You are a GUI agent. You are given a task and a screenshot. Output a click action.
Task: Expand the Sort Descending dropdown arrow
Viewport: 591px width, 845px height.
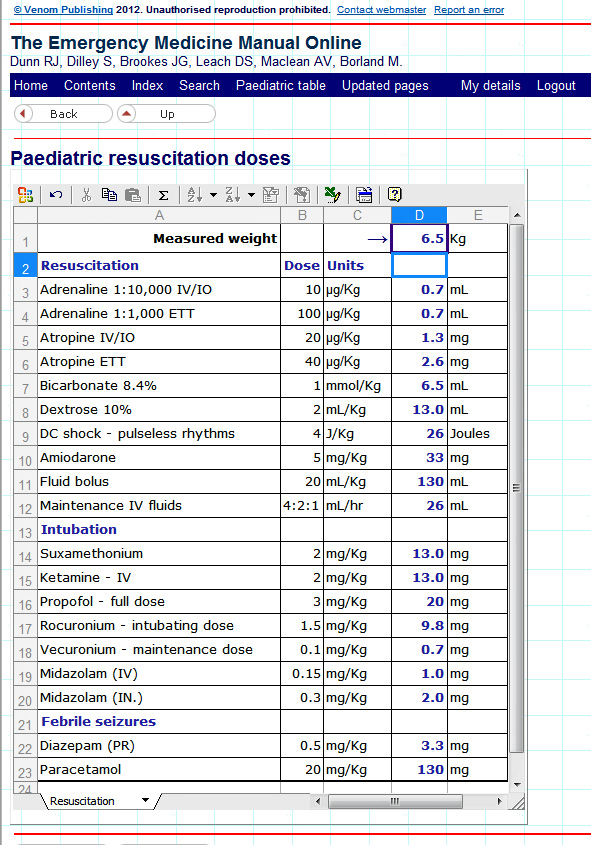(251, 195)
